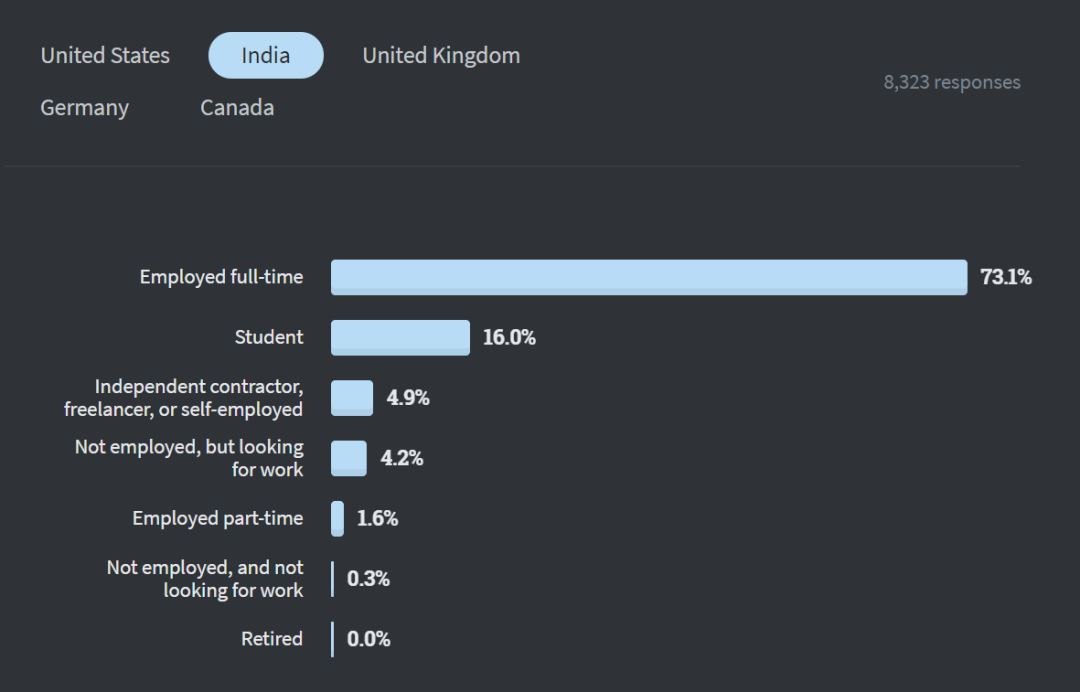Click the 16.0% value label
Viewport: 1080px width, 692px height.
pyautogui.click(x=509, y=338)
